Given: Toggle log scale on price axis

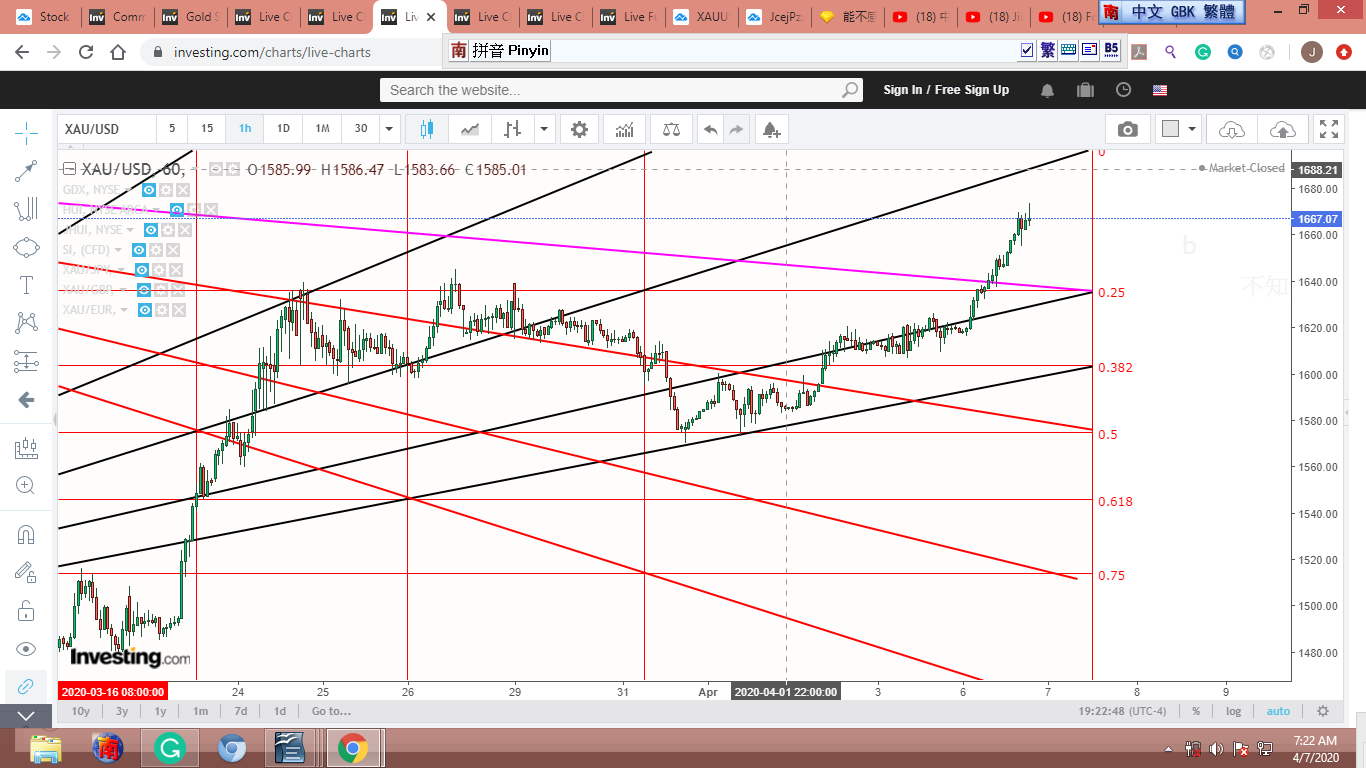Looking at the screenshot, I should tap(1233, 711).
